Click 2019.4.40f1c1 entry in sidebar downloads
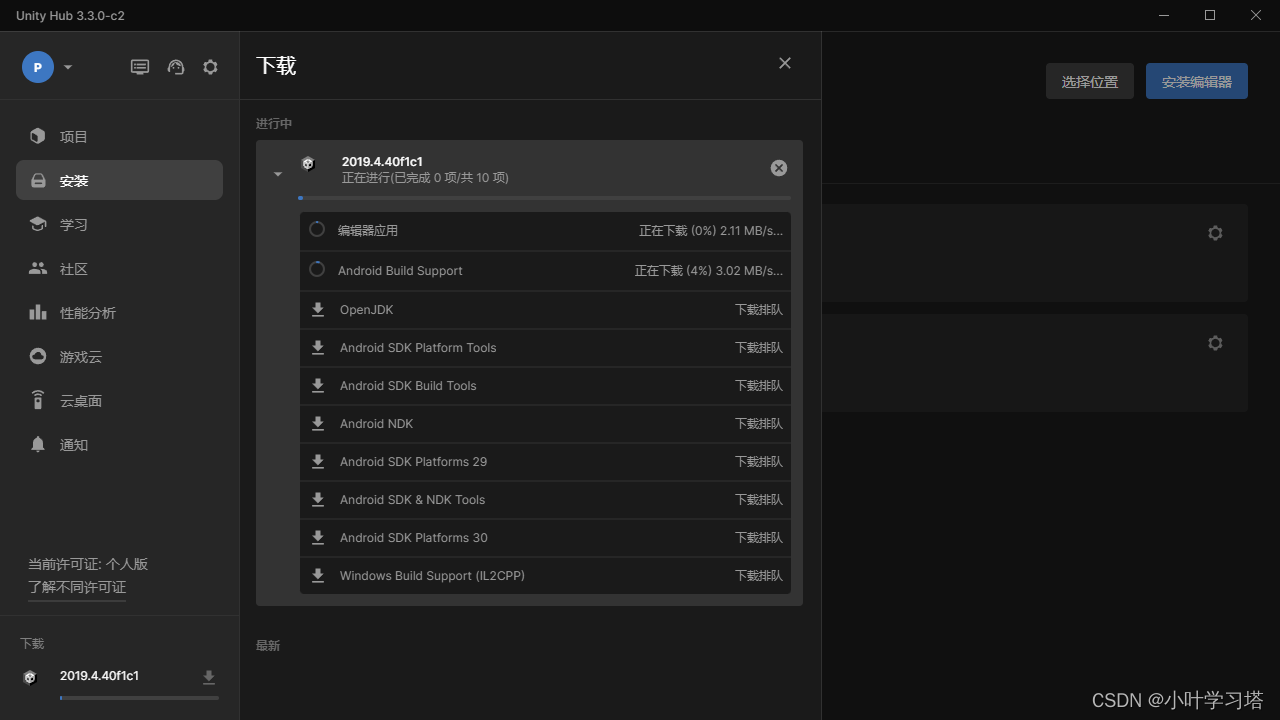 (x=99, y=676)
